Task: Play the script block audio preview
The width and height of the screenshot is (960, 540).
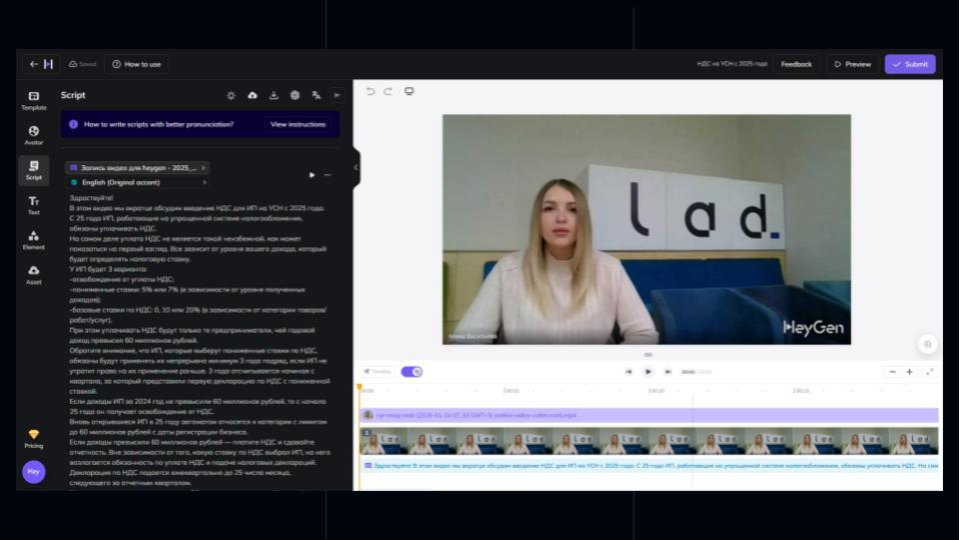Action: 312,175
